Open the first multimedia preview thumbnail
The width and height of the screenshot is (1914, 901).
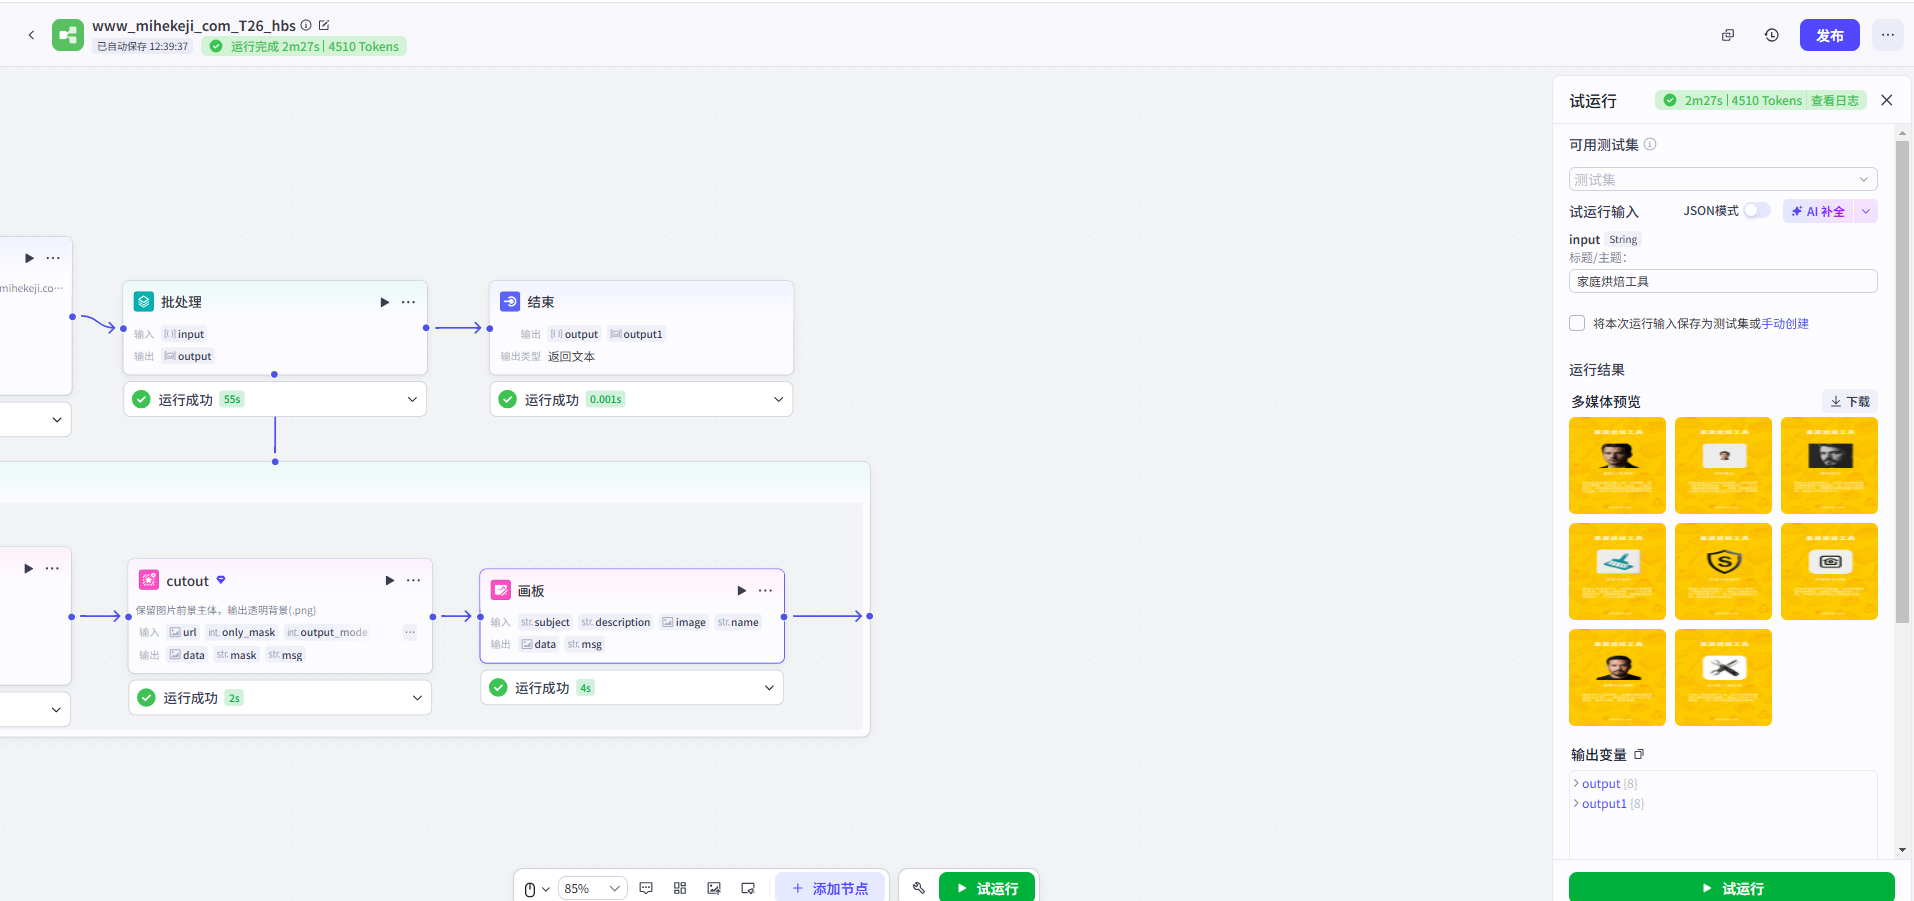pyautogui.click(x=1617, y=465)
